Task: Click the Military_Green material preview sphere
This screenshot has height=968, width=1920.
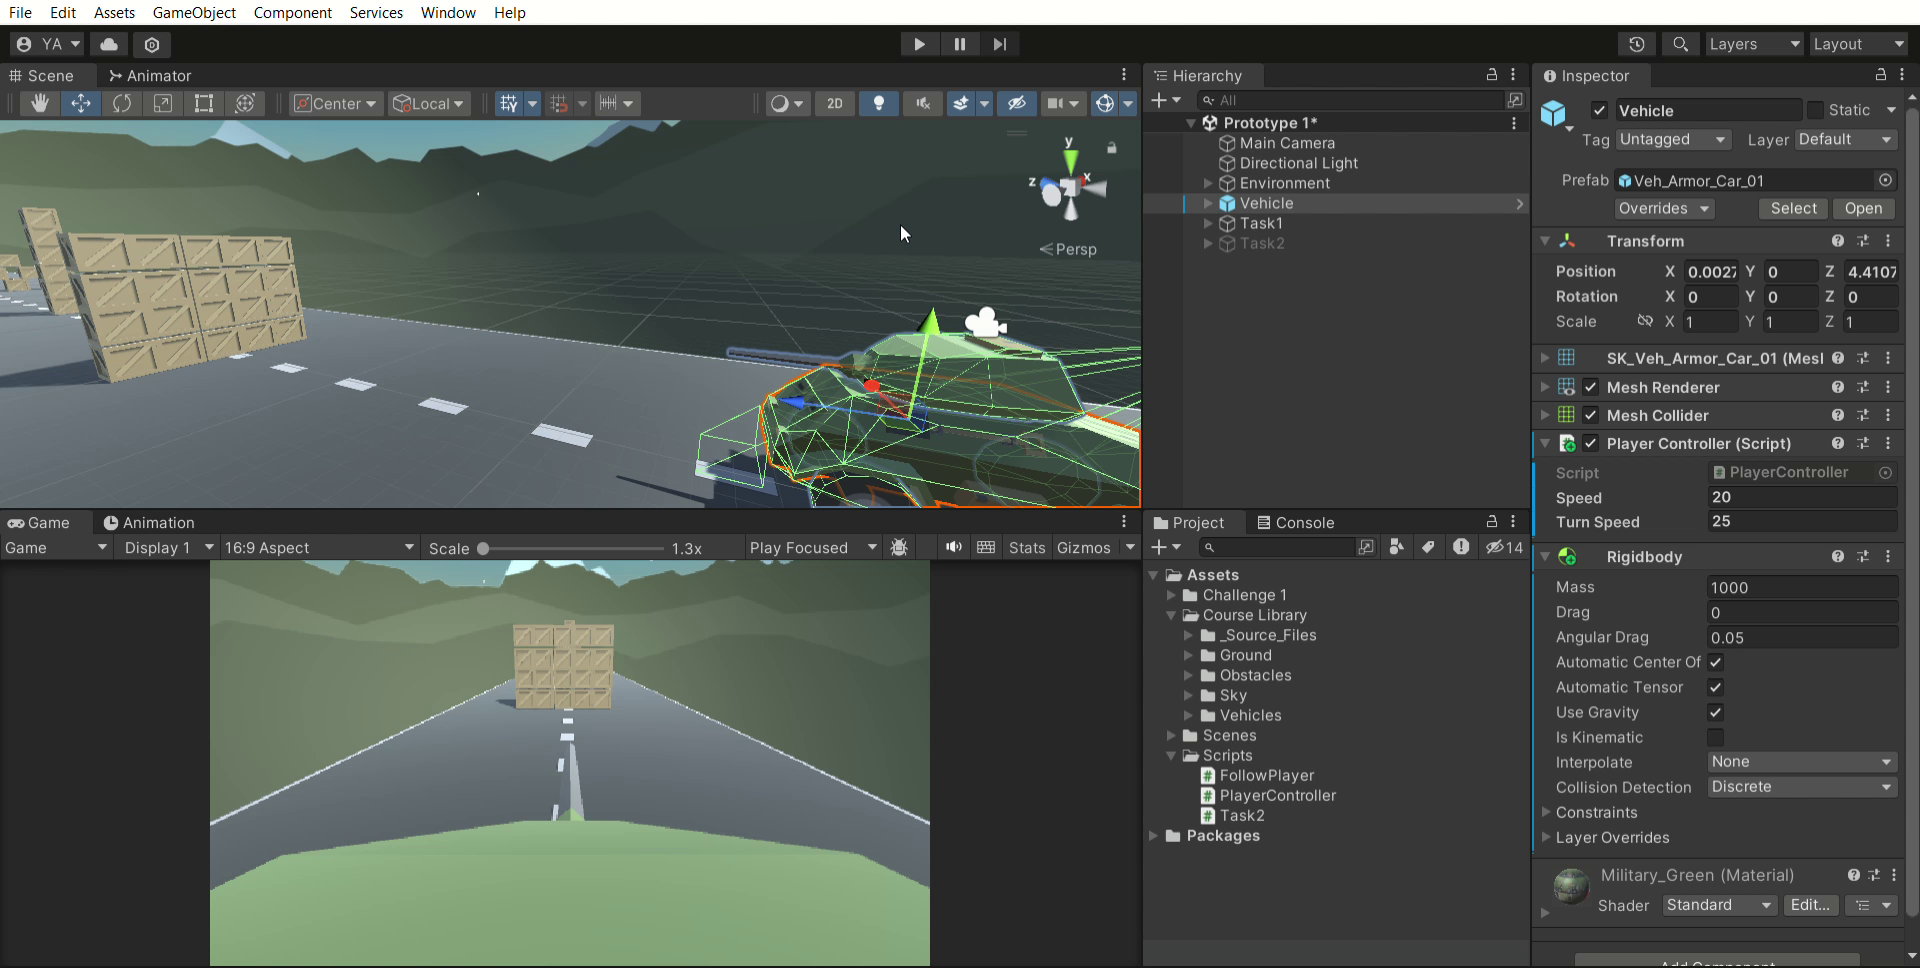Action: pos(1571,885)
